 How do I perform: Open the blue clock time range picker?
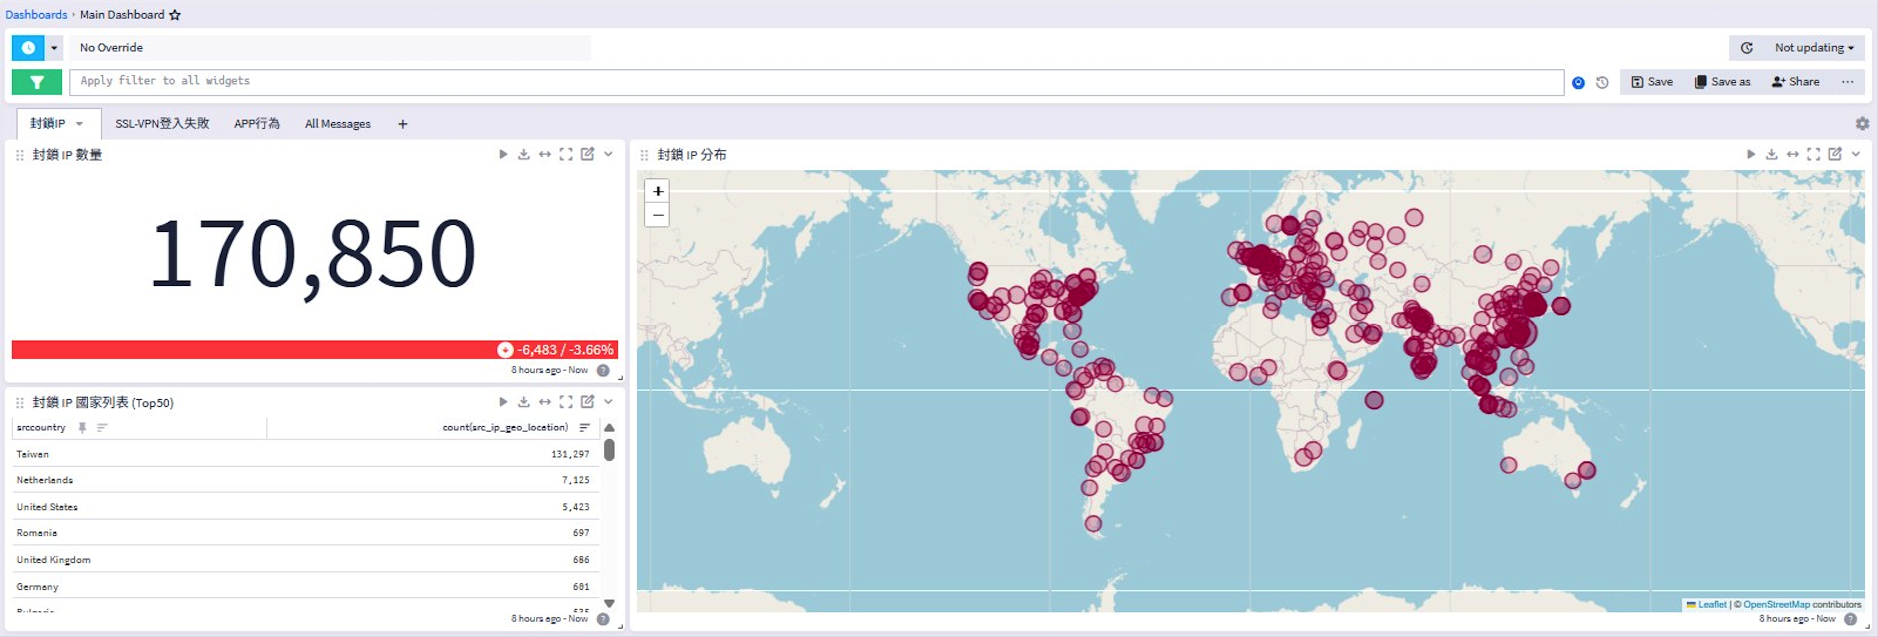pos(28,48)
